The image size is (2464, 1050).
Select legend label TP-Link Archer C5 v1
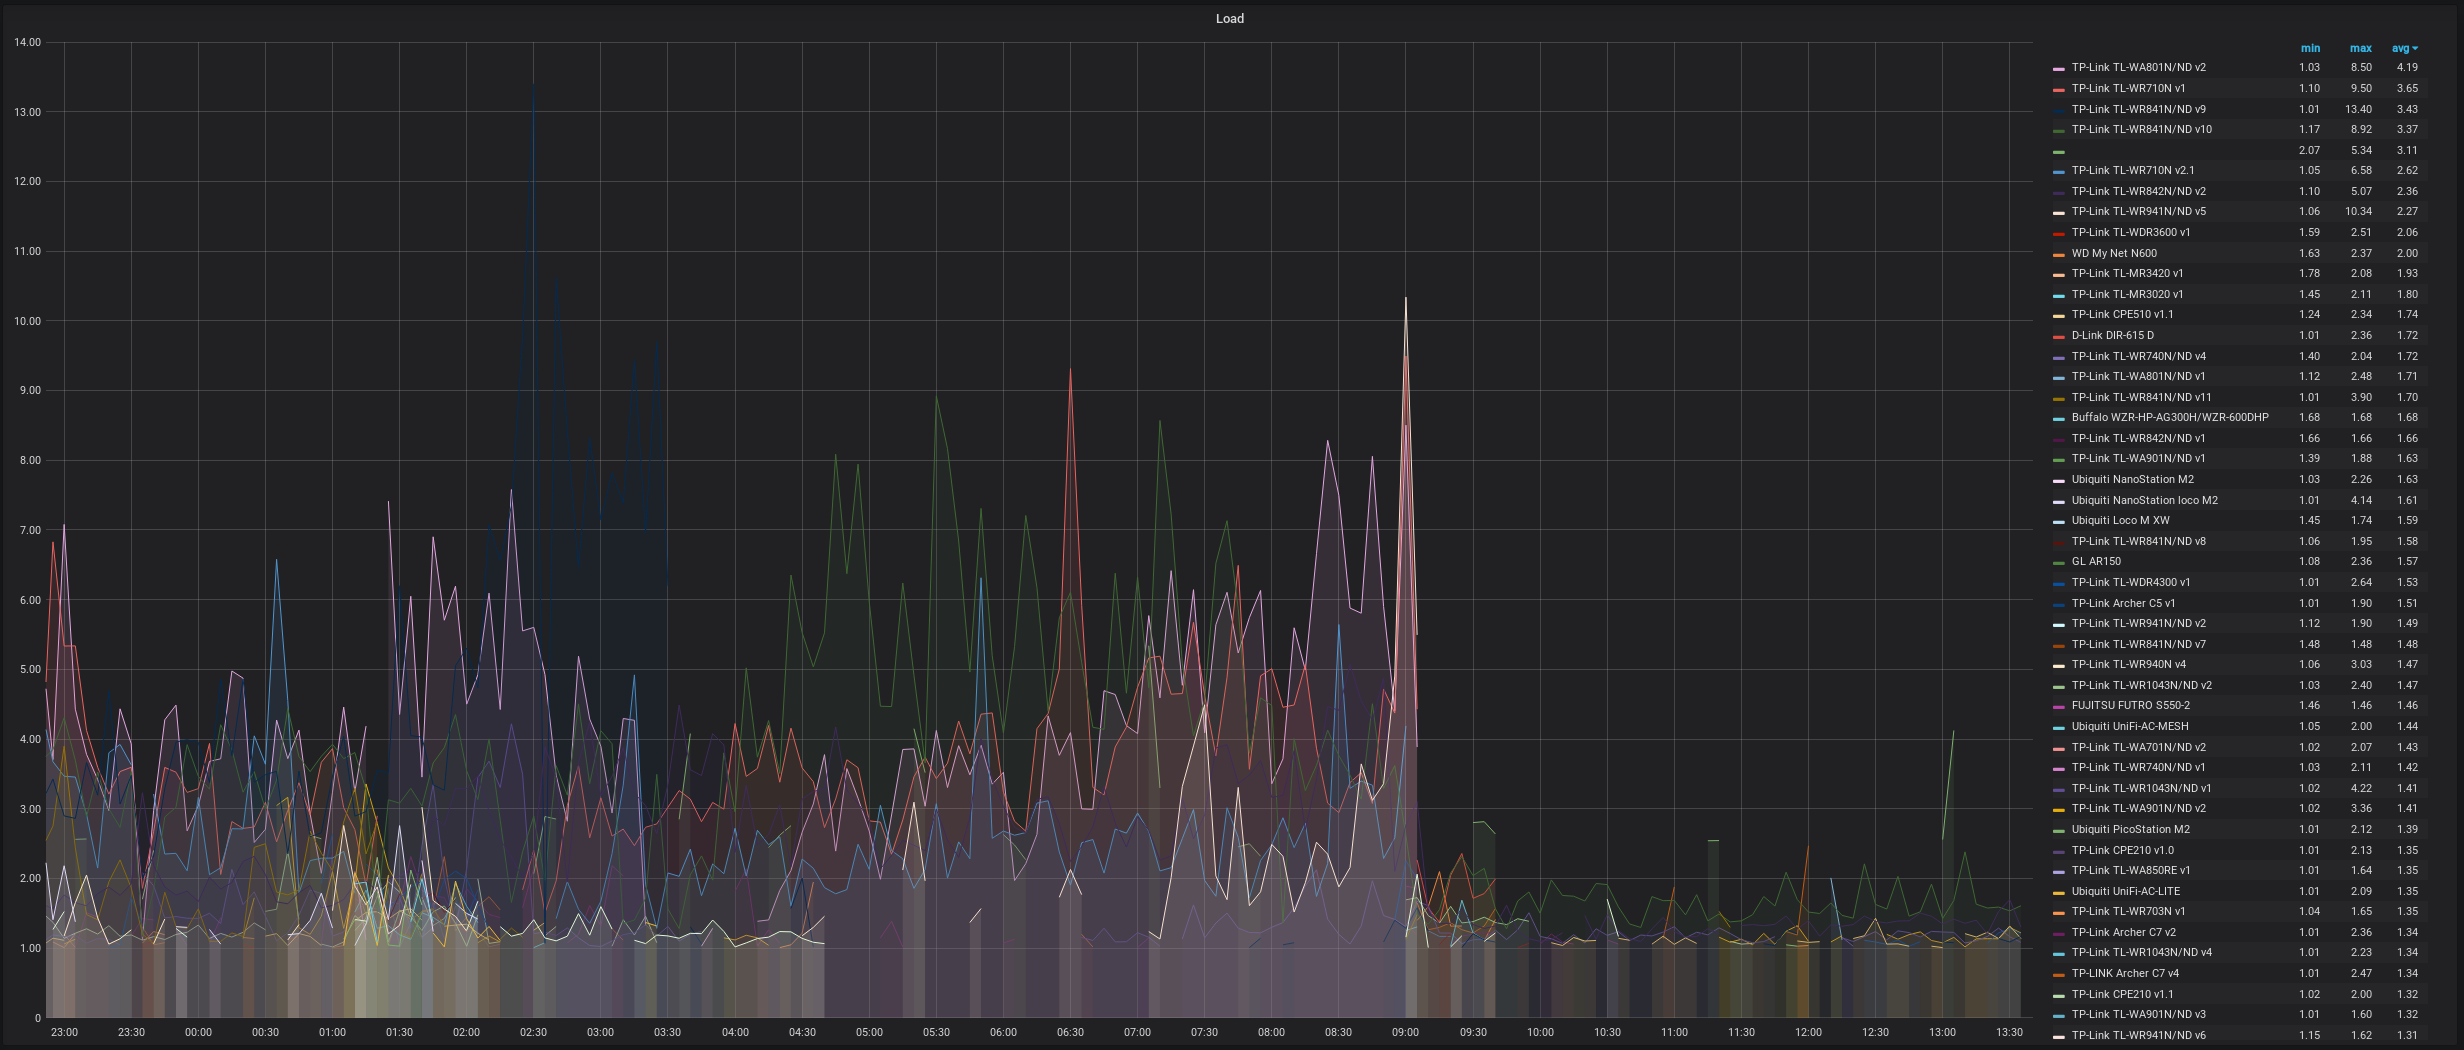click(2123, 603)
